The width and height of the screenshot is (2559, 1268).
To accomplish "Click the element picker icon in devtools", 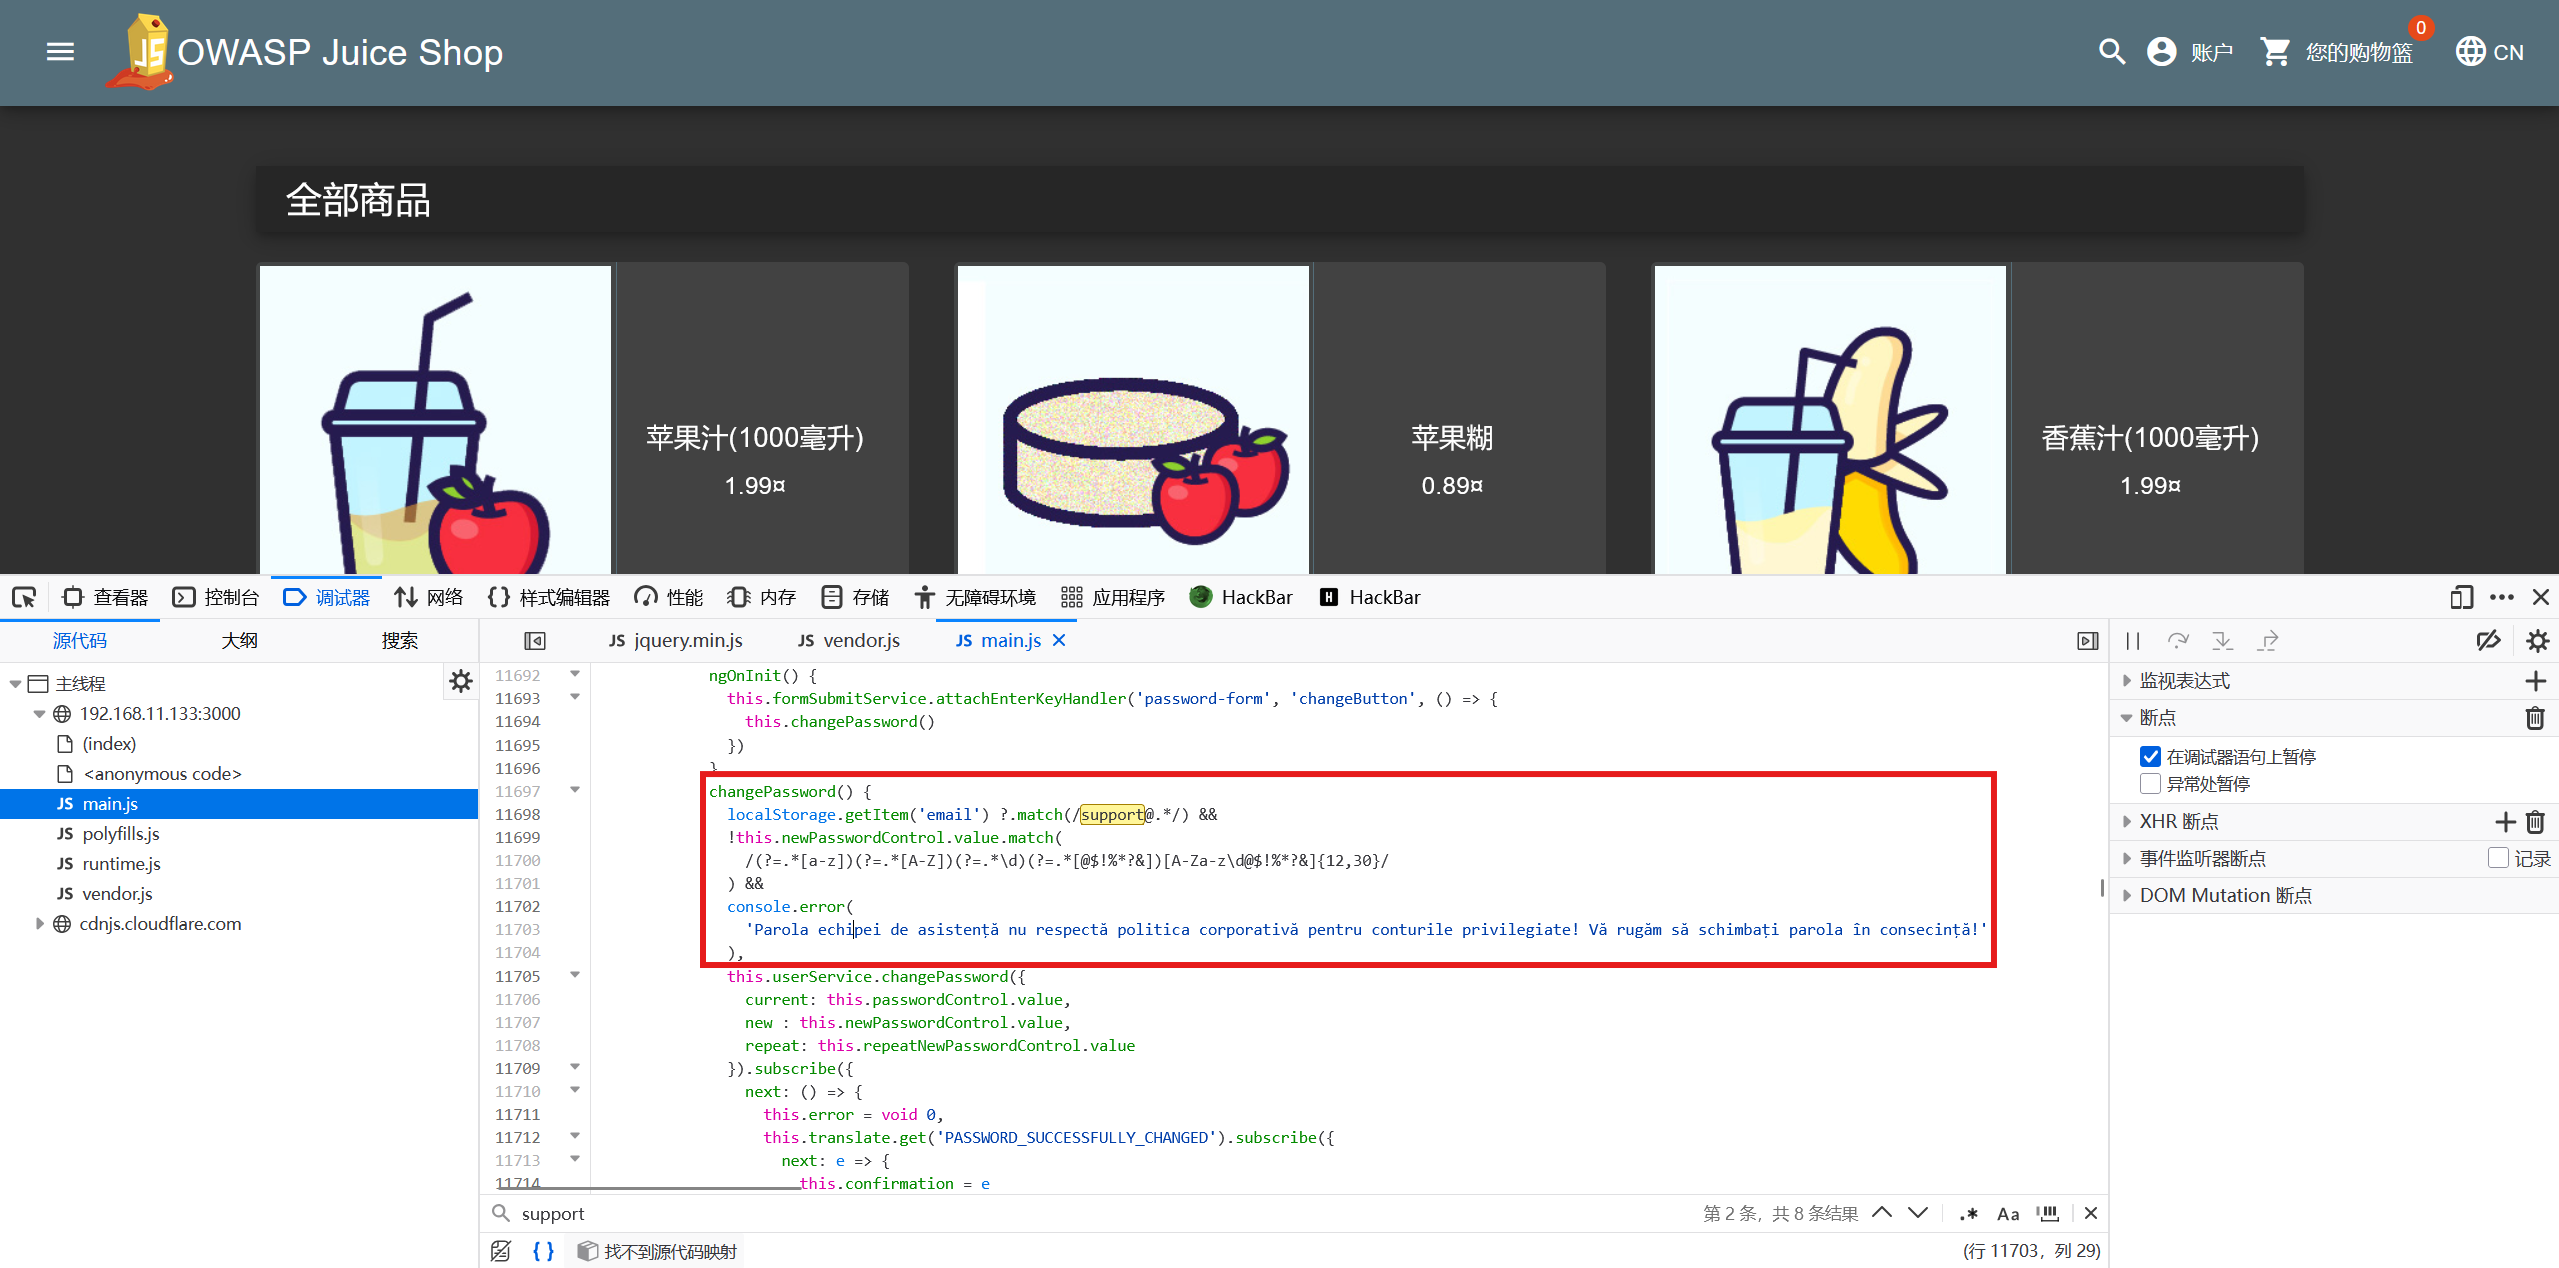I will [24, 597].
